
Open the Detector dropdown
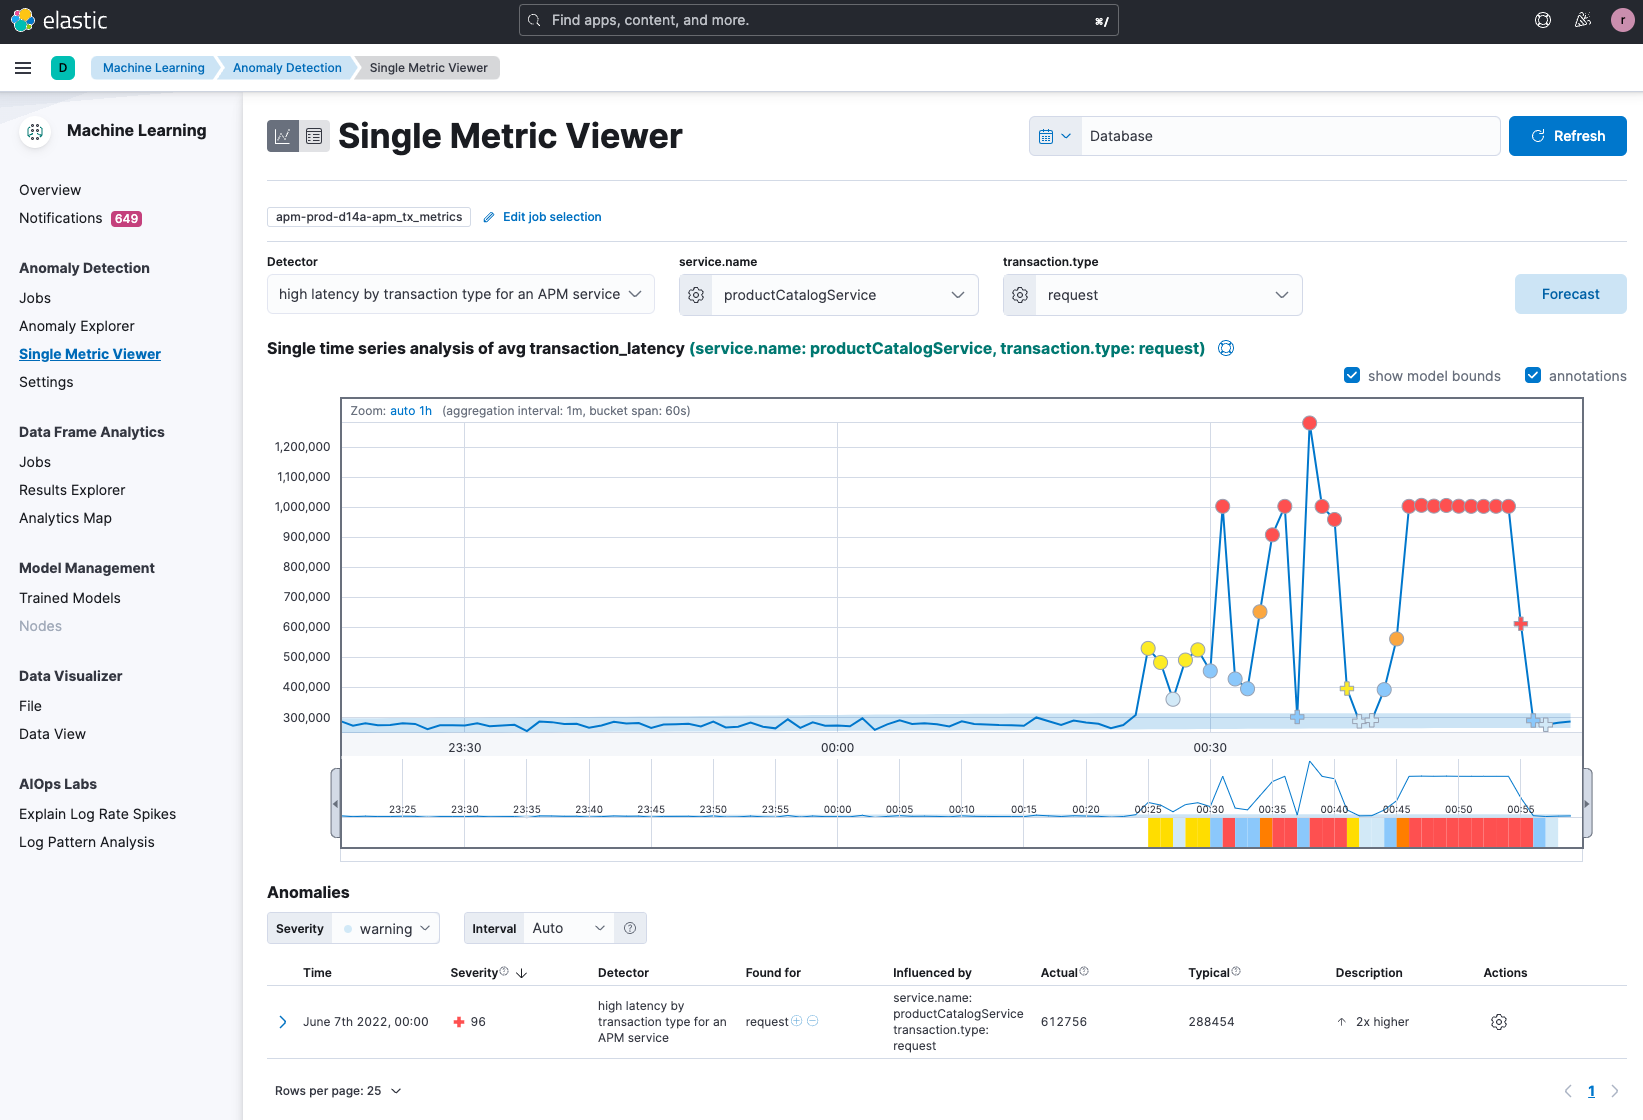(460, 294)
